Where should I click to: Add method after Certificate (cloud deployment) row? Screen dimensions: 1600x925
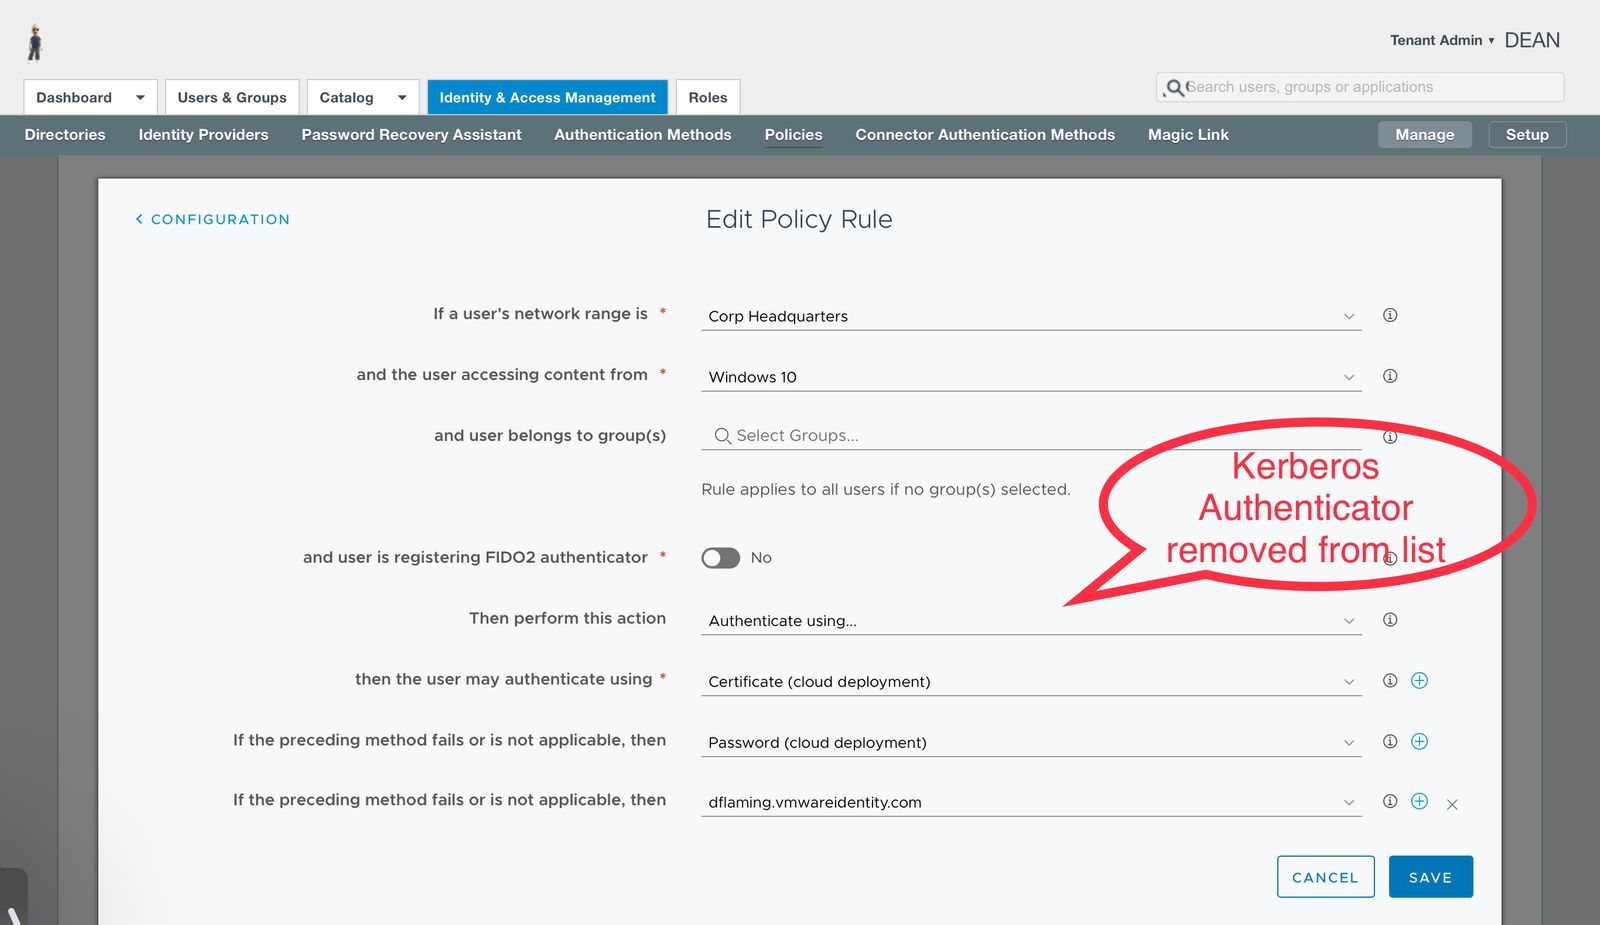coord(1419,681)
